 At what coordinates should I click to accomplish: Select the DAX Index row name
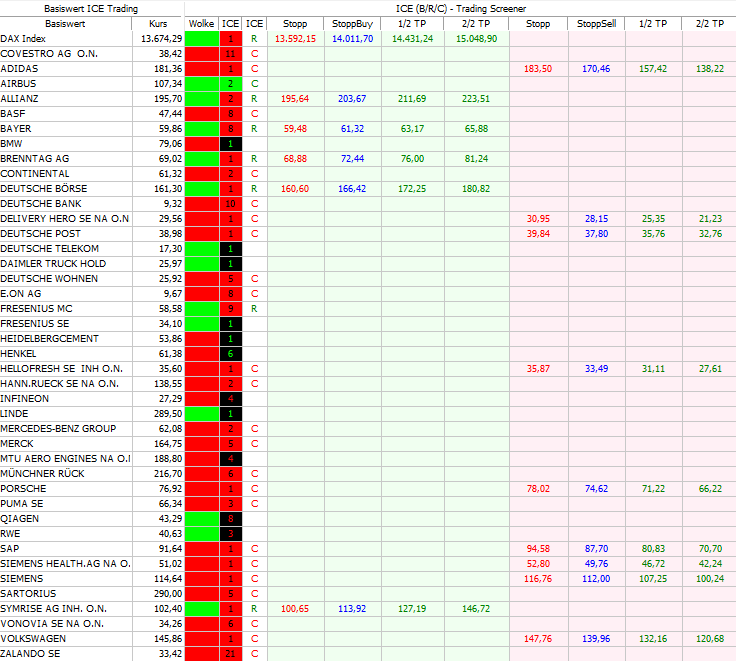(x=23, y=38)
